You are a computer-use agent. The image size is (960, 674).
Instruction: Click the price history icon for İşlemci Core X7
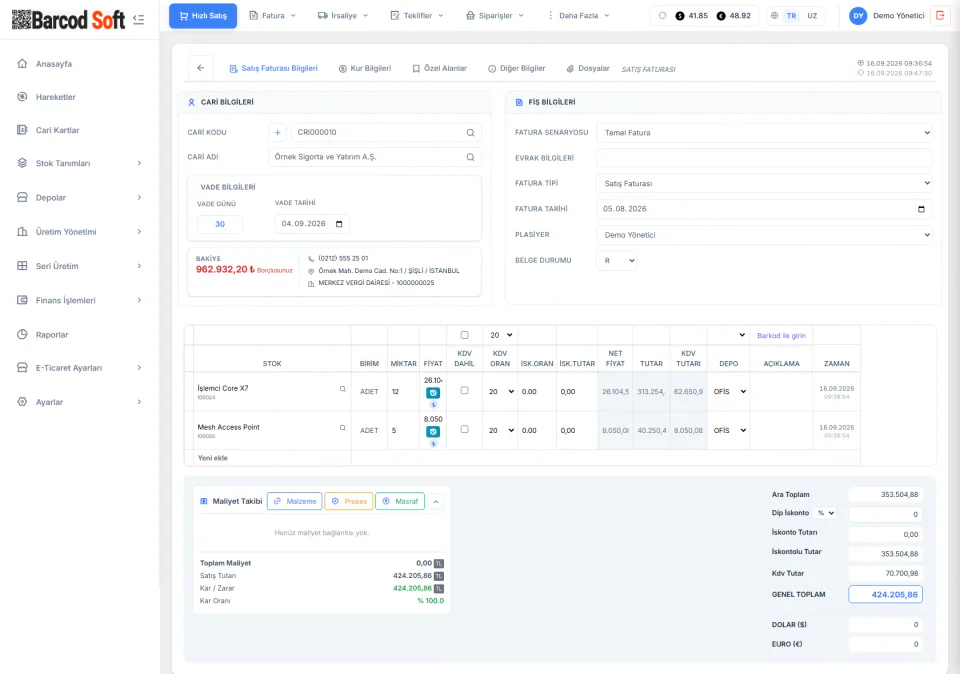tap(433, 393)
